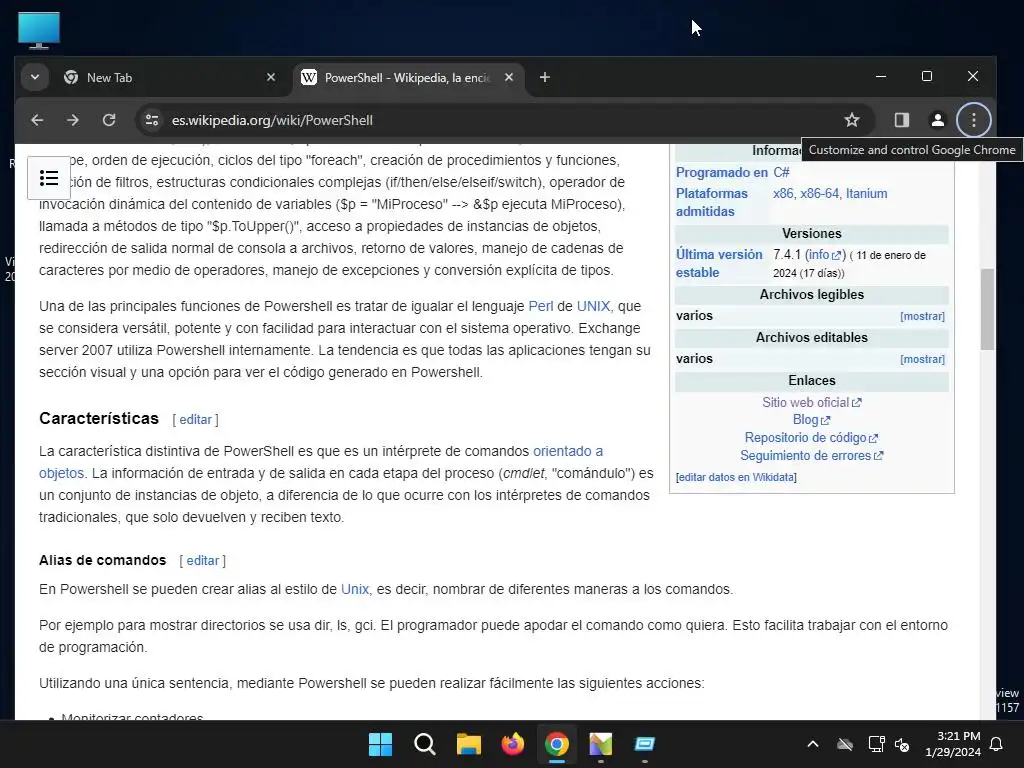This screenshot has width=1024, height=768.
Task: Open the Última versión estable link
Action: 719,263
